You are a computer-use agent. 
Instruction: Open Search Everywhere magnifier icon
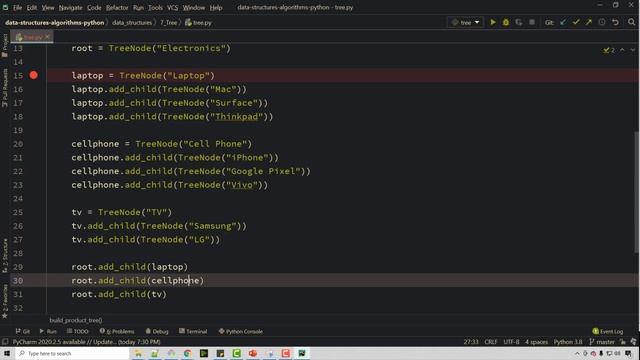[x=631, y=22]
